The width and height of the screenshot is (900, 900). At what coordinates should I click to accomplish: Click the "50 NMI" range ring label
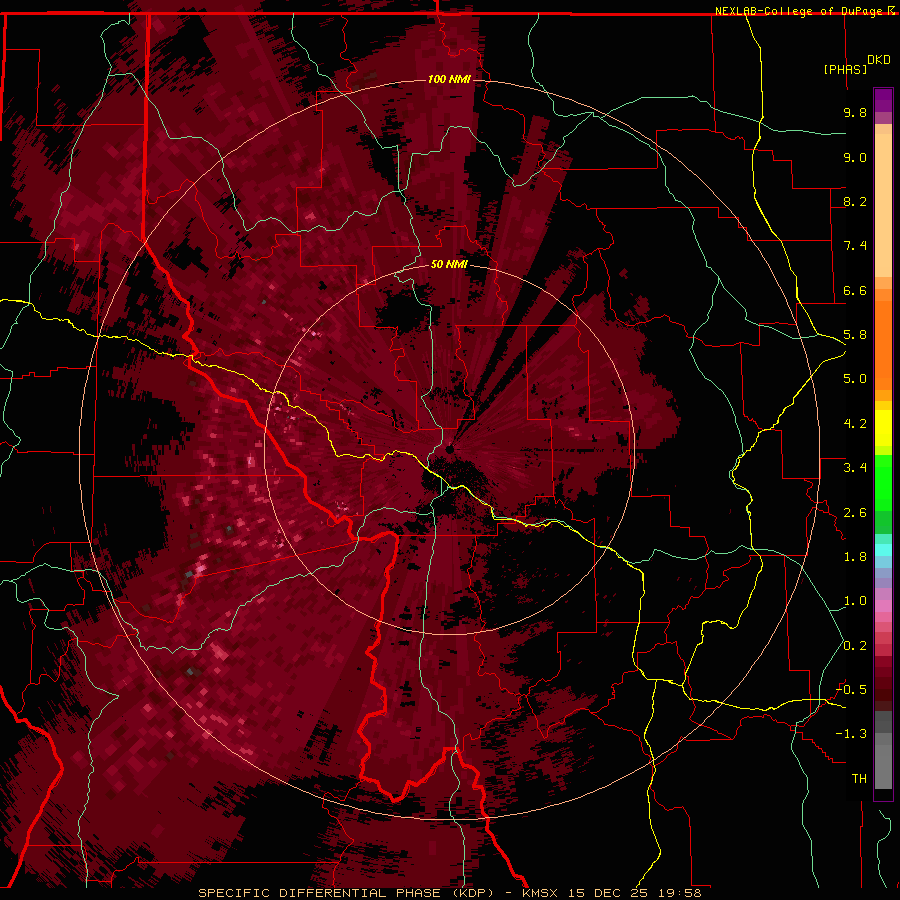[449, 264]
